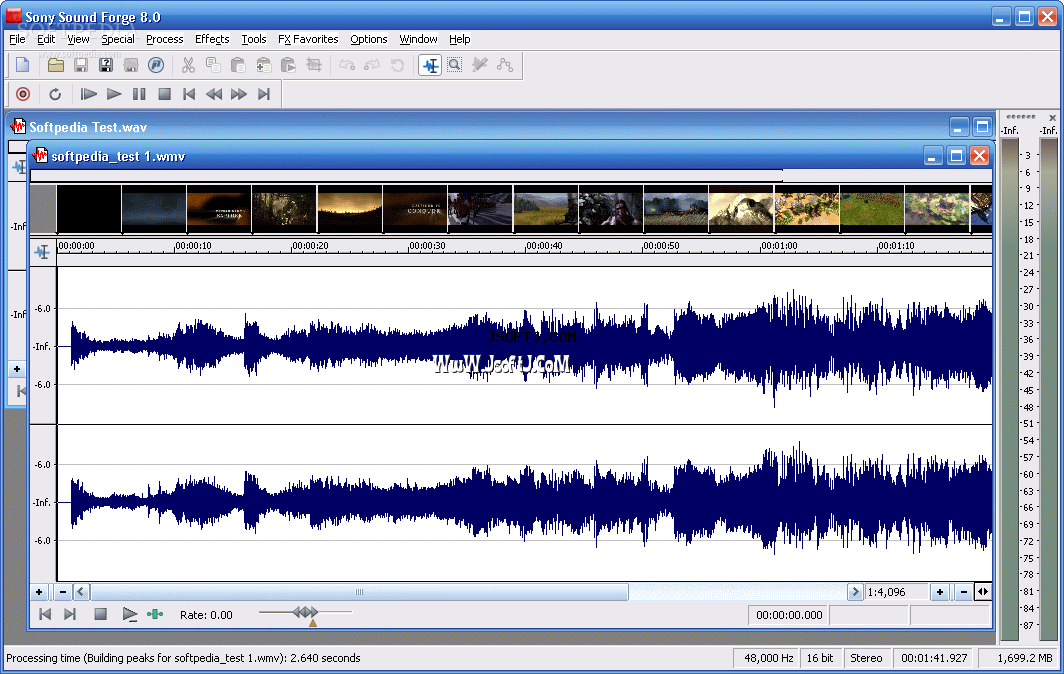
Task: Click the level zoom in plus button at bottom-left
Action: pyautogui.click(x=39, y=592)
